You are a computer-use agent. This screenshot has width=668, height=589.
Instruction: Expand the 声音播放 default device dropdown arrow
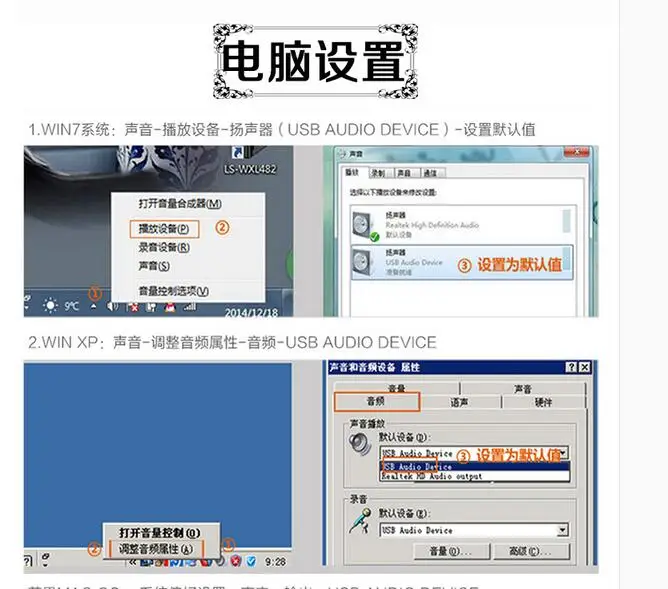pyautogui.click(x=564, y=452)
